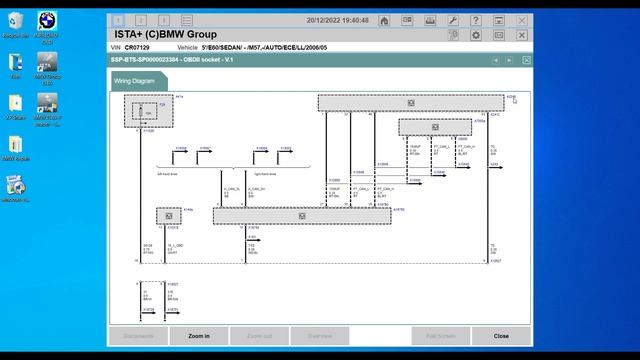The height and width of the screenshot is (360, 640).
Task: Open the BMW Repair folder on desktop
Action: (x=16, y=148)
